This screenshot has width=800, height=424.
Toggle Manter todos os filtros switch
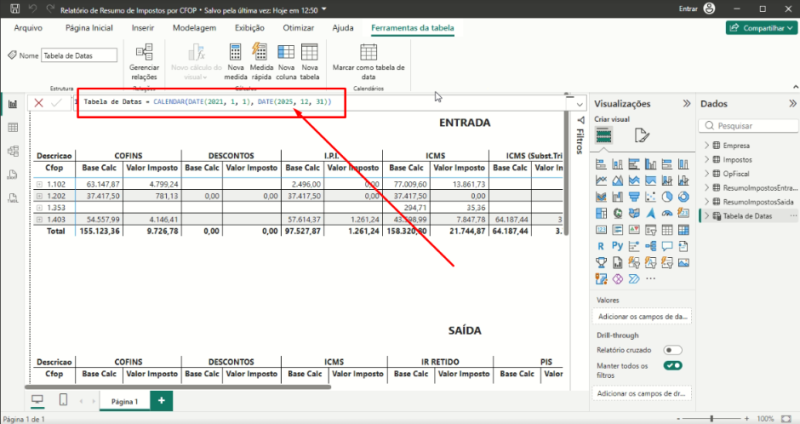pos(672,365)
